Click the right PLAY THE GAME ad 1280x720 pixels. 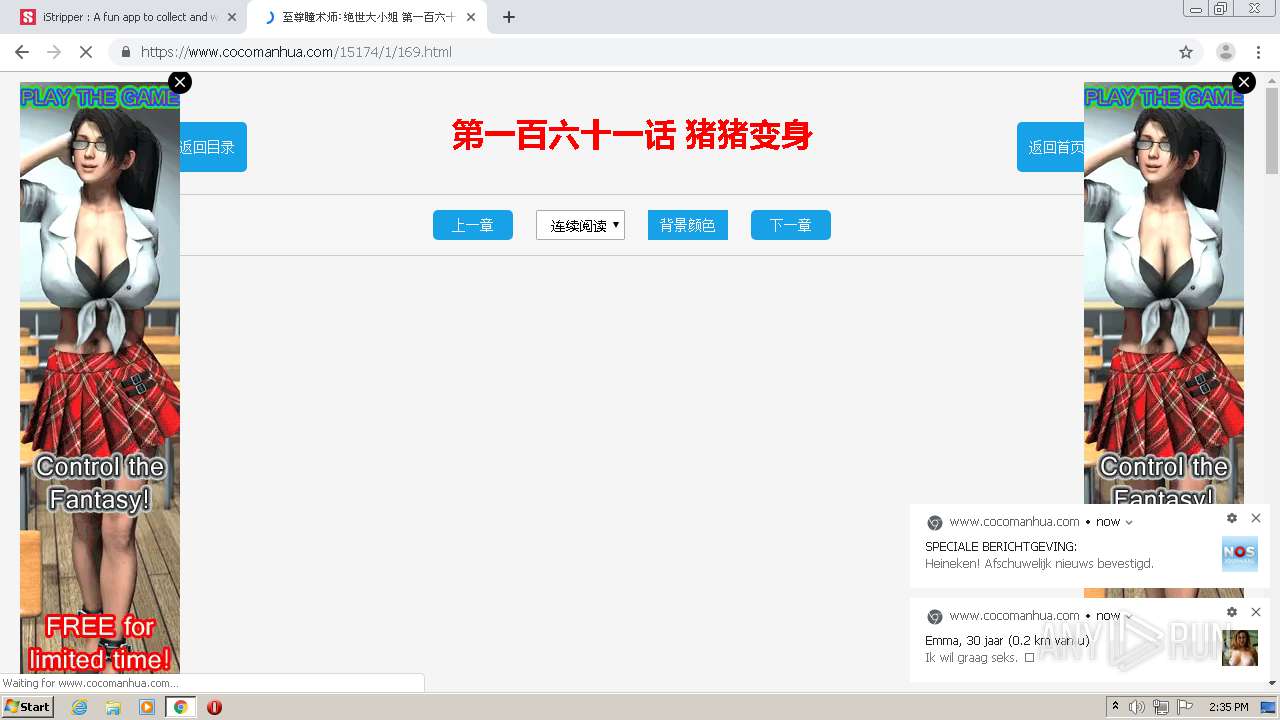pos(1164,295)
